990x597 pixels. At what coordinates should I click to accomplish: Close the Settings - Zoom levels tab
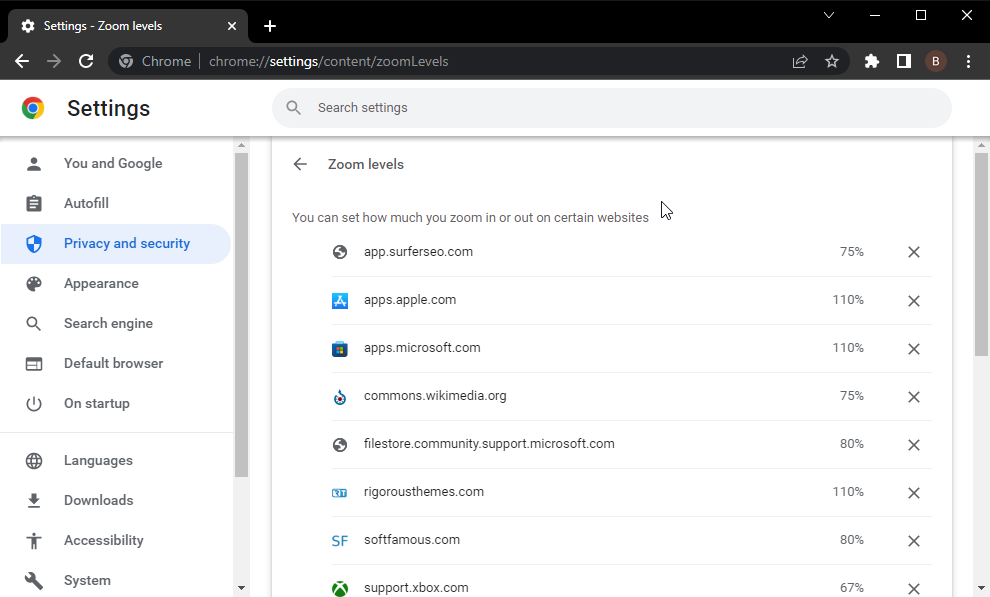pyautogui.click(x=232, y=26)
